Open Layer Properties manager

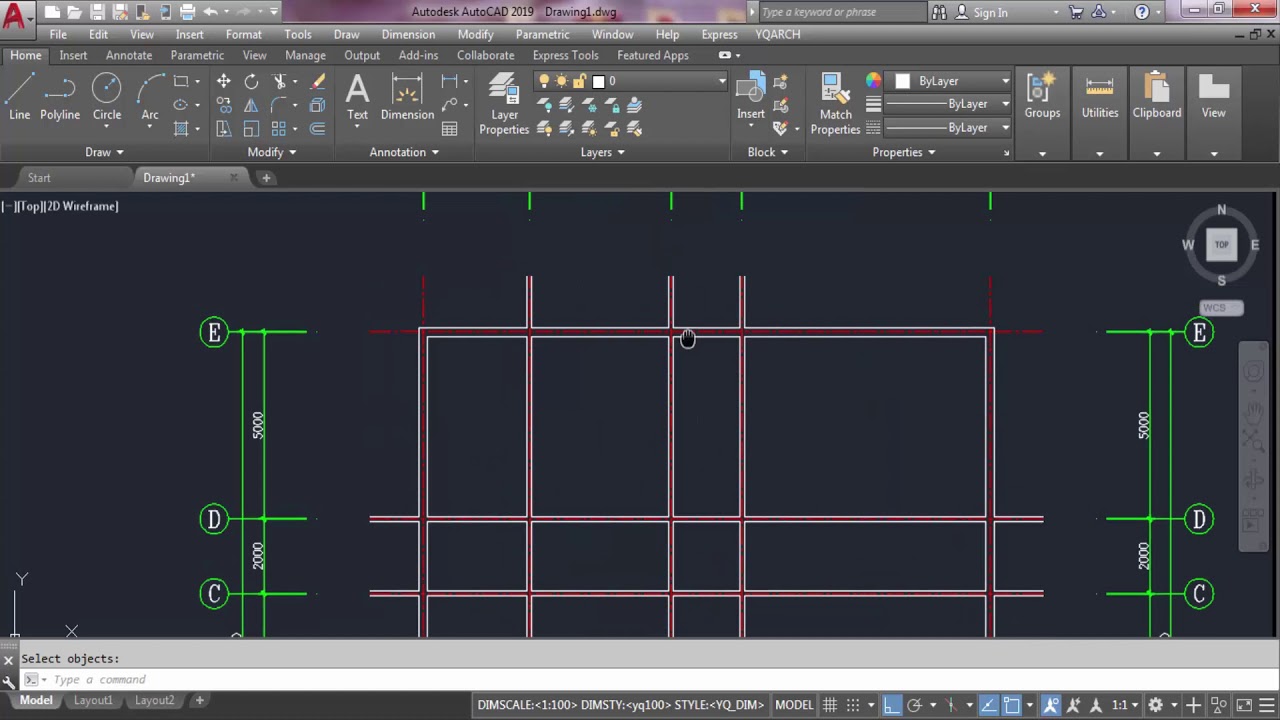click(x=504, y=104)
